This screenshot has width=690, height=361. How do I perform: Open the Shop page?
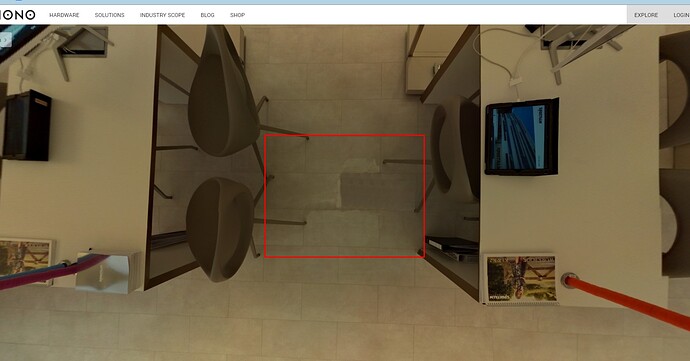click(237, 15)
